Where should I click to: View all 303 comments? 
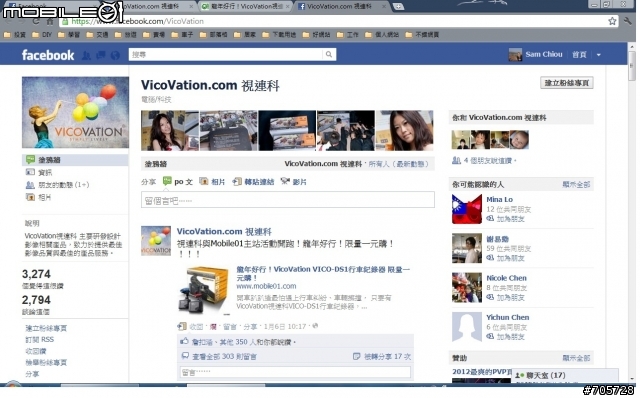click(x=224, y=357)
